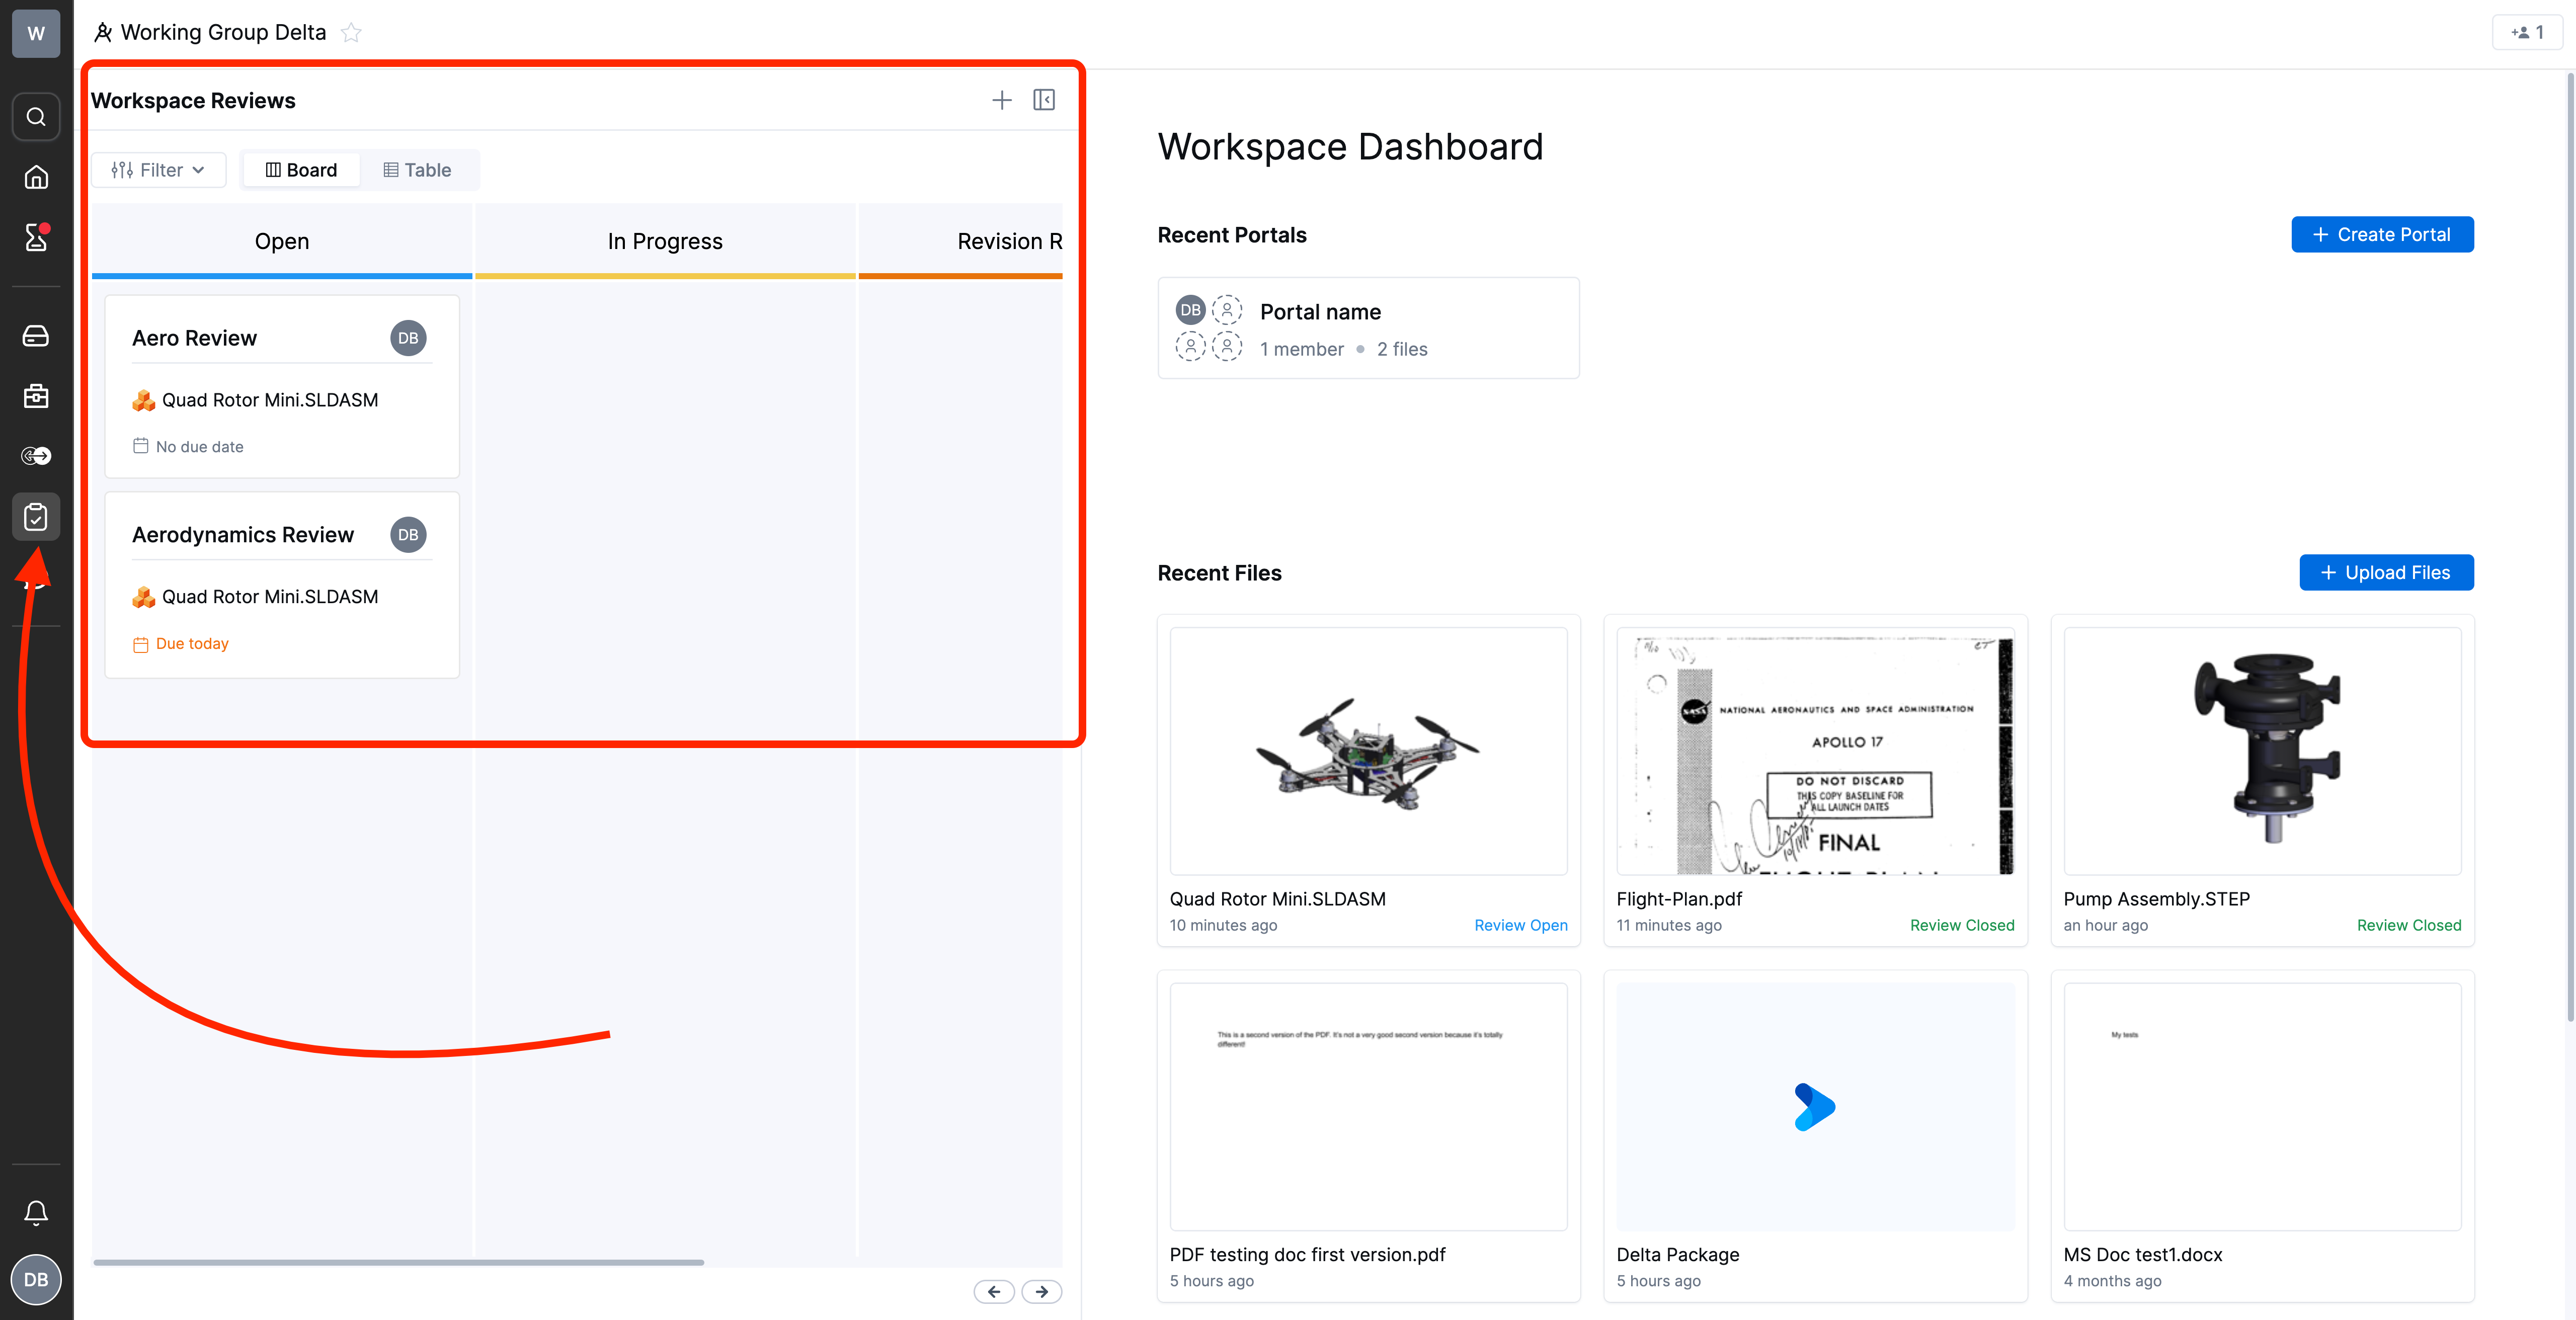The height and width of the screenshot is (1320, 2576).
Task: Toggle favorite star for Working Group Delta
Action: (351, 33)
